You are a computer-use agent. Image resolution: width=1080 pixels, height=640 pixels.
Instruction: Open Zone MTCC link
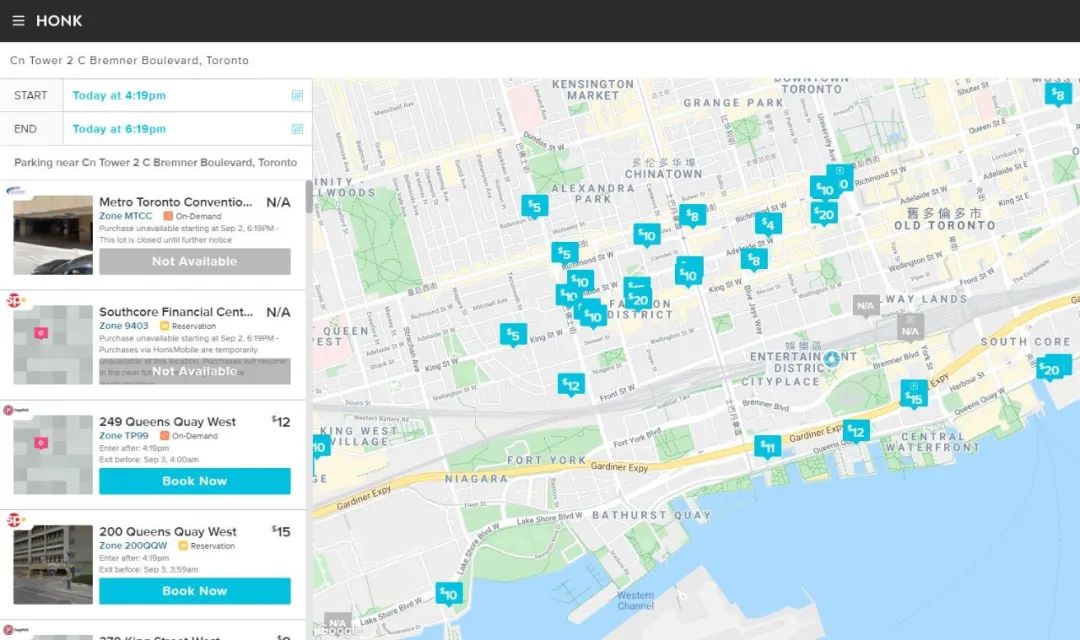[125, 216]
